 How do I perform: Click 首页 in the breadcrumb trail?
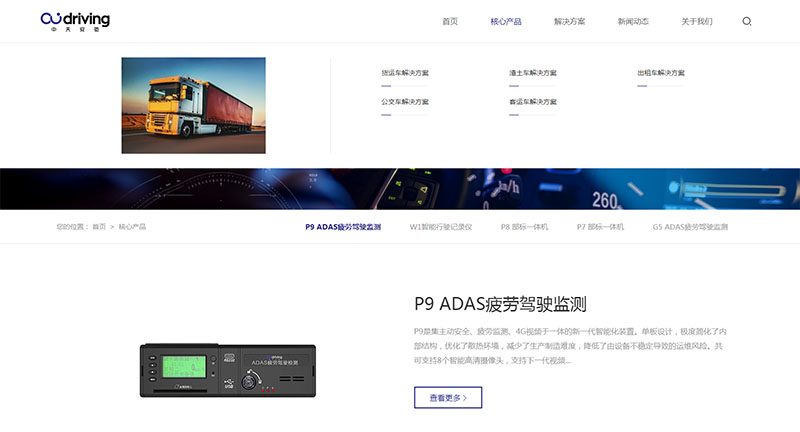click(x=99, y=227)
